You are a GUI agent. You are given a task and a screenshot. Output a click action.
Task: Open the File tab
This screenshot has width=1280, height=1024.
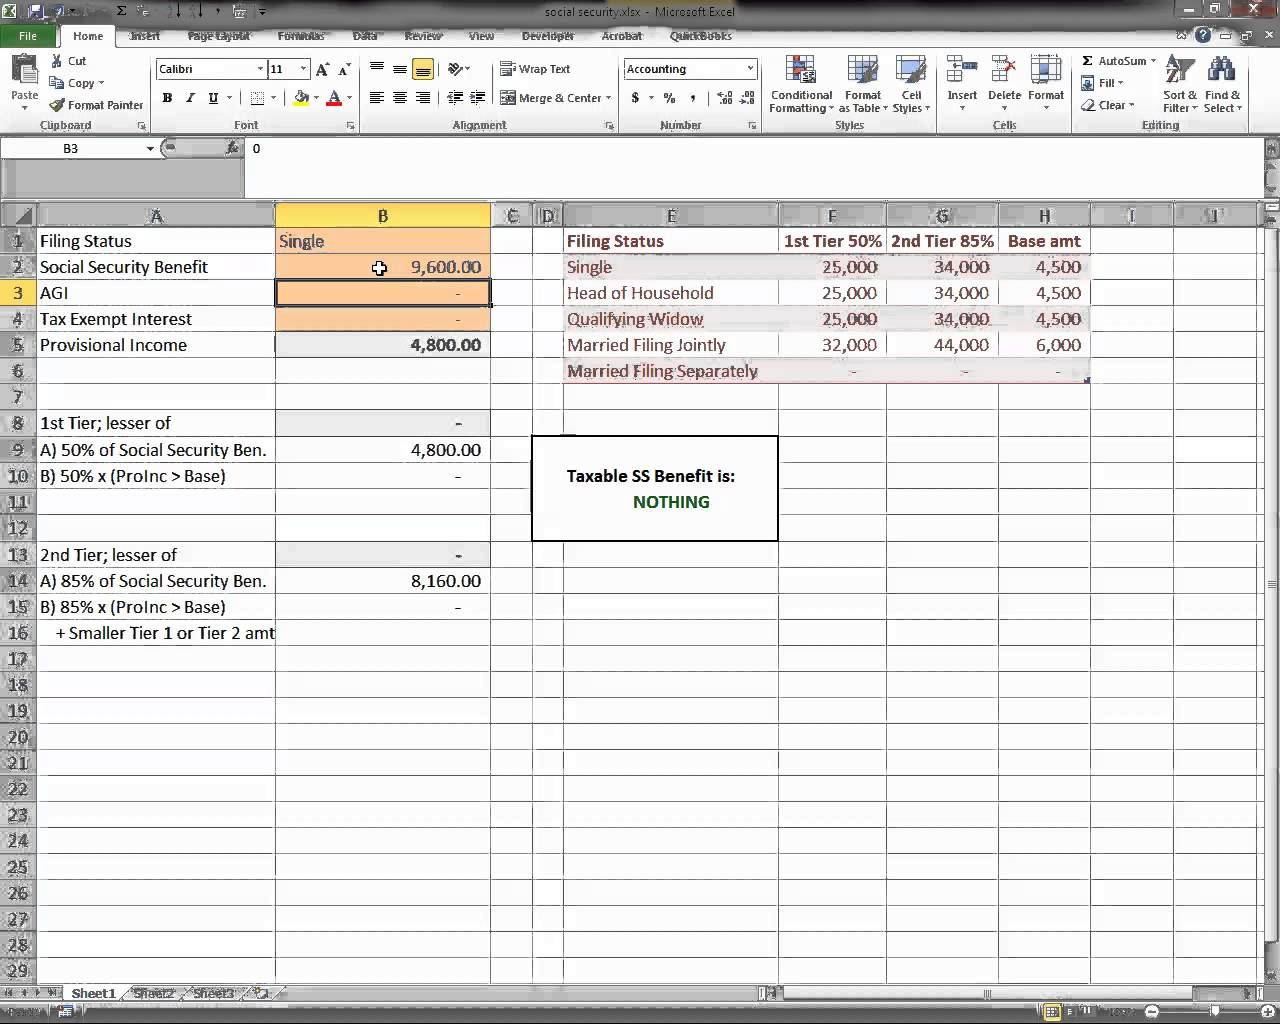click(28, 36)
